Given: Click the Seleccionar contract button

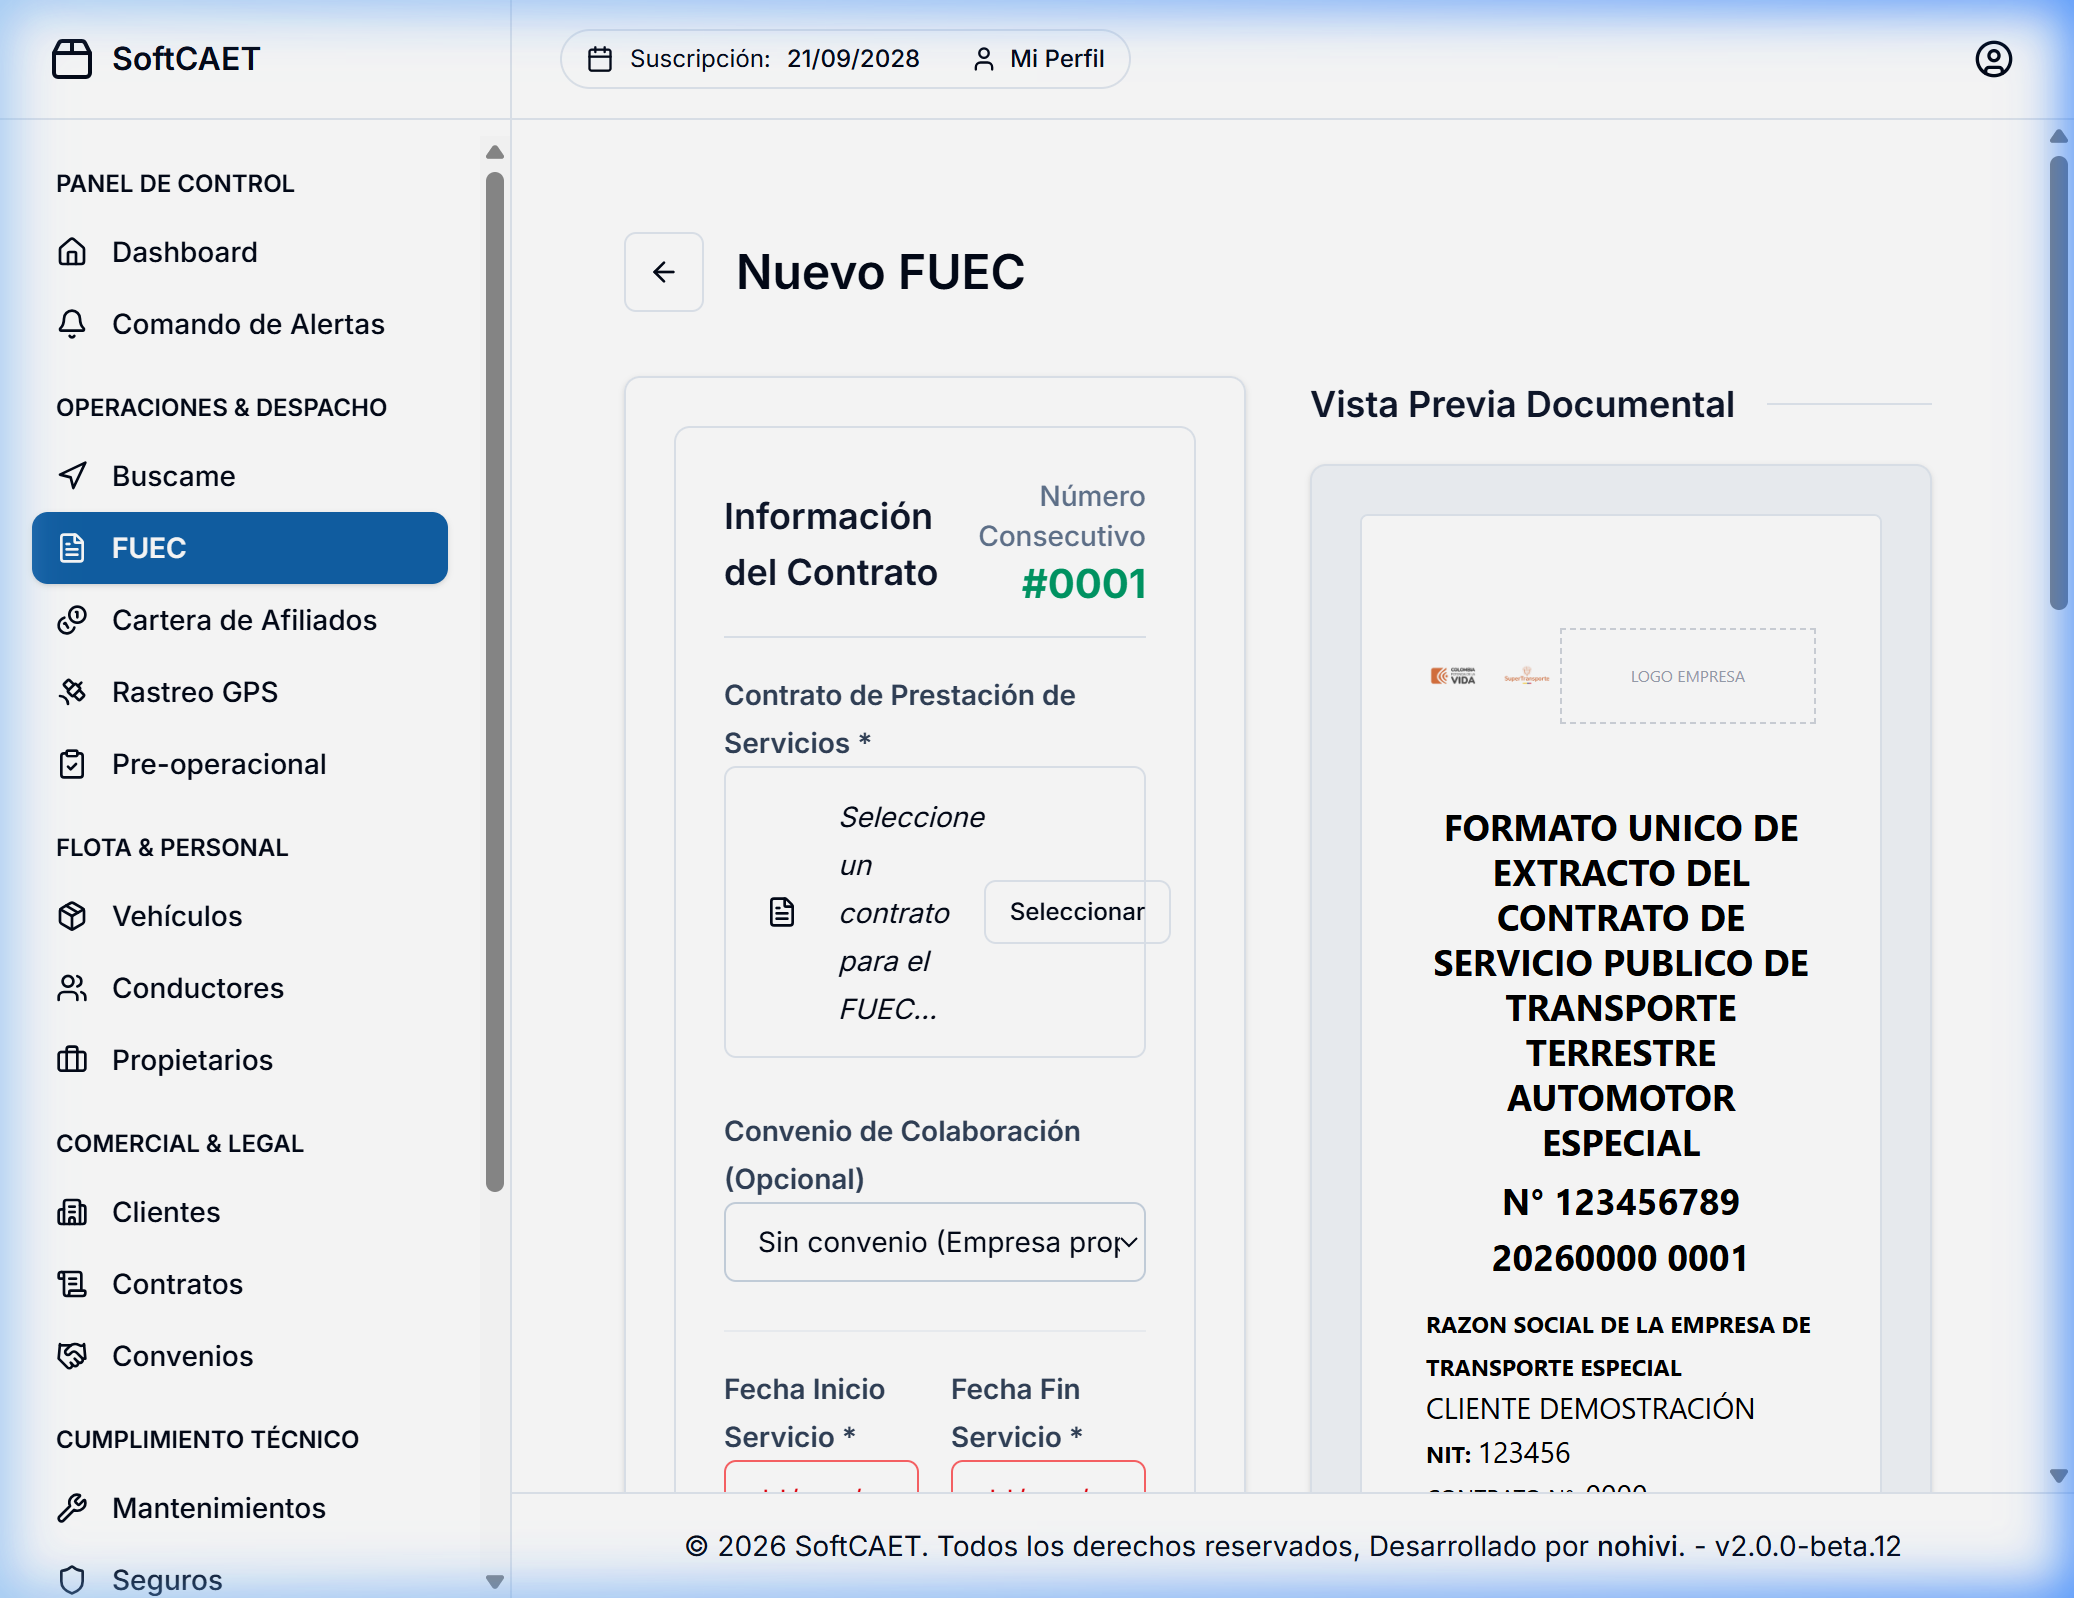Looking at the screenshot, I should (x=1077, y=911).
